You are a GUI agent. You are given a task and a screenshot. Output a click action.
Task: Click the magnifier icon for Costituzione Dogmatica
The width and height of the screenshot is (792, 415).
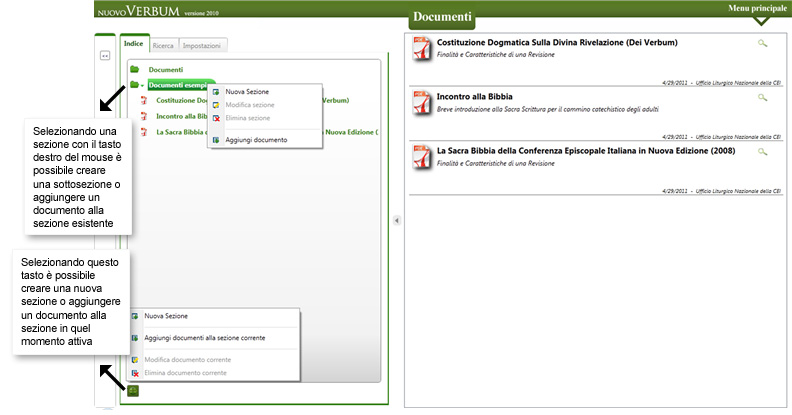point(763,44)
